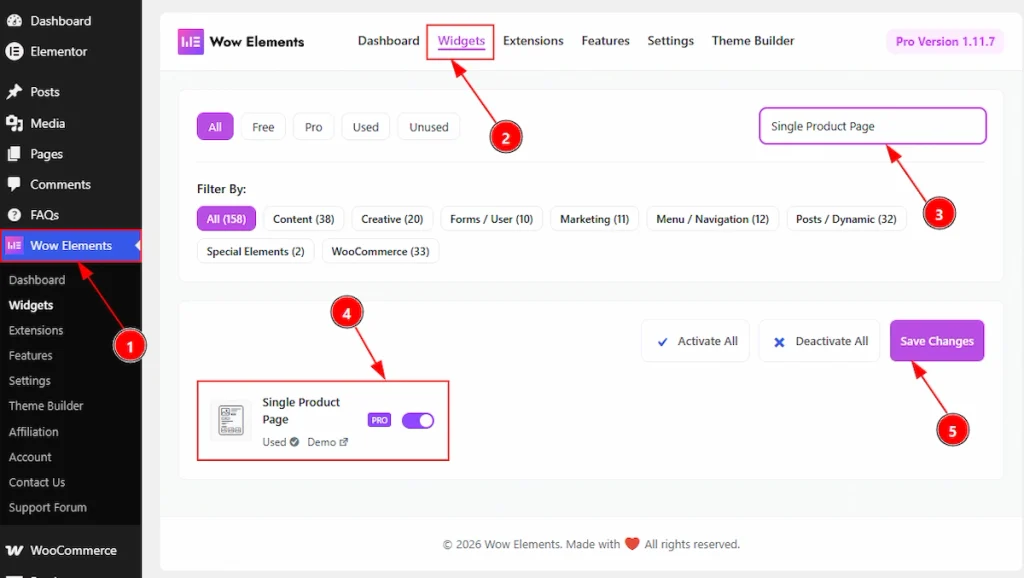Click the checkmark icon of Activate All

point(662,342)
